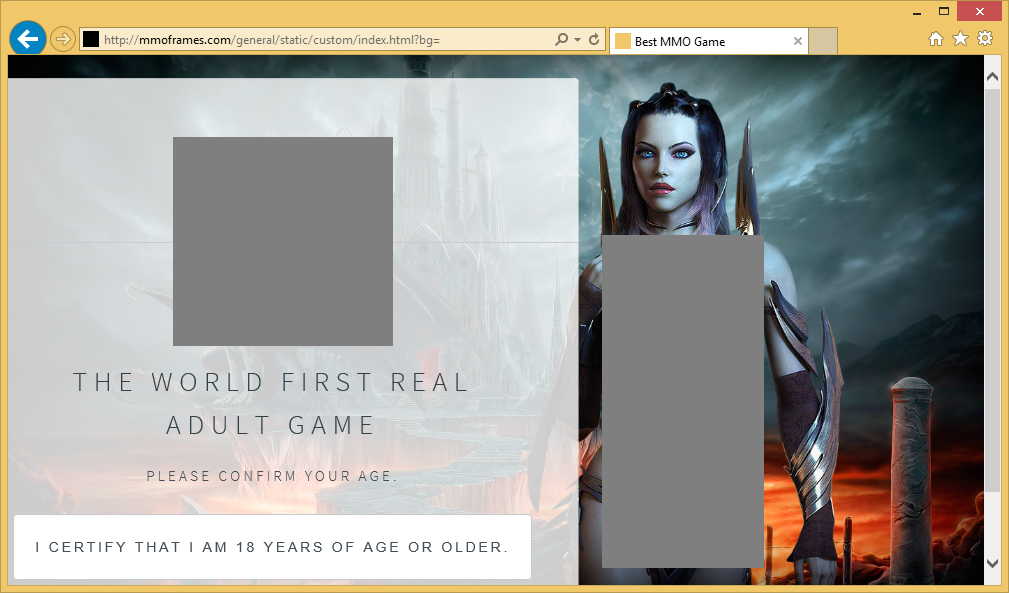
Task: Select the Best MMO Game tab
Action: click(x=700, y=42)
